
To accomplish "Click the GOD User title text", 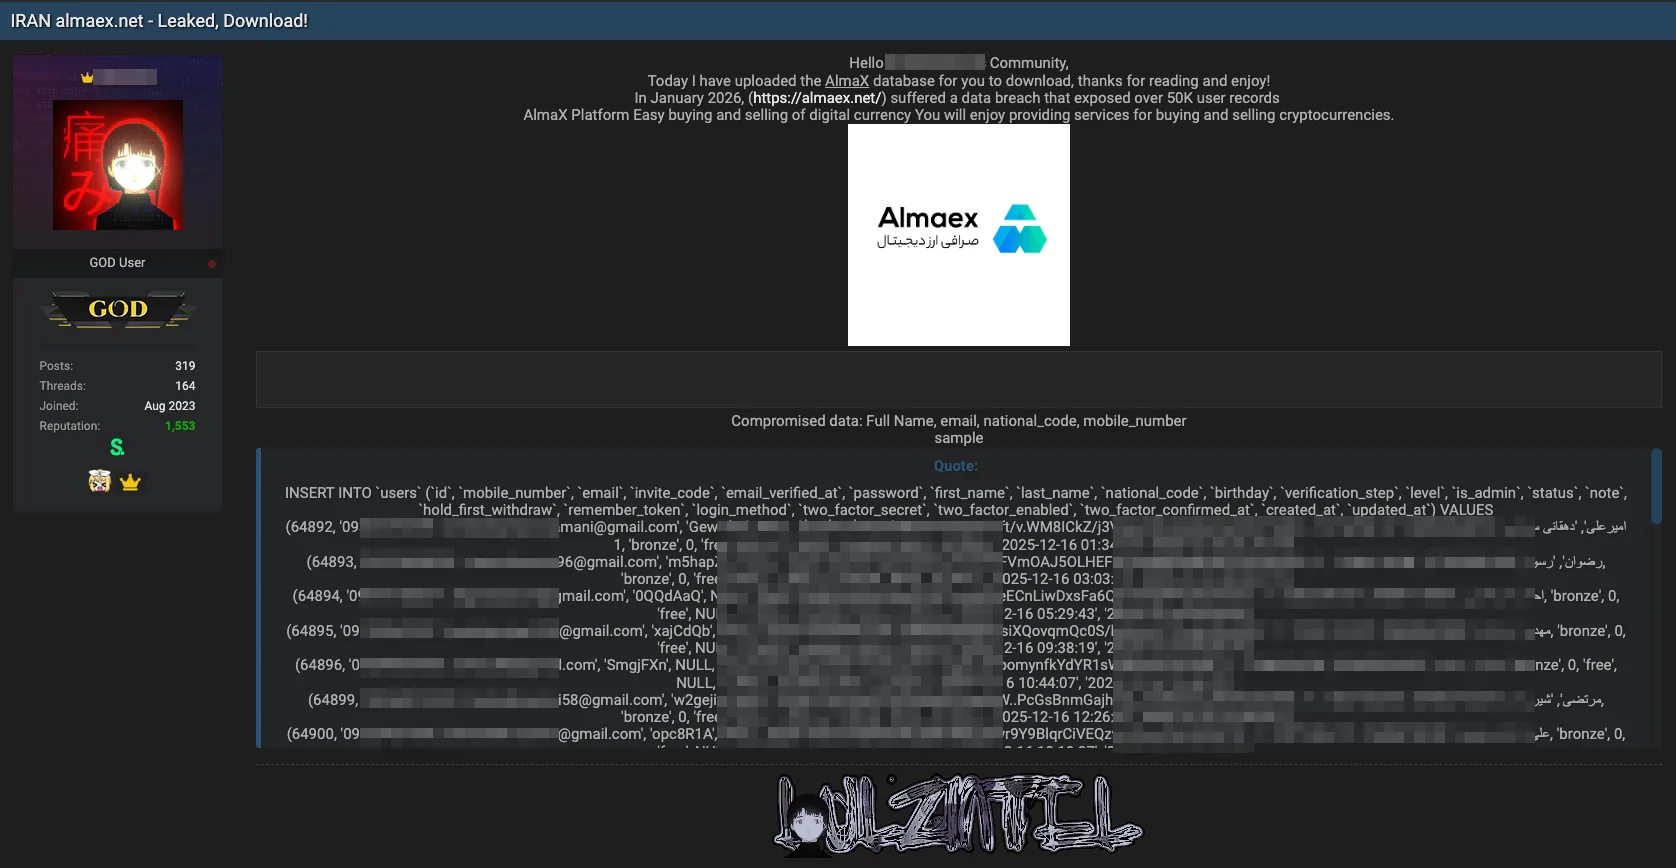I will [117, 263].
